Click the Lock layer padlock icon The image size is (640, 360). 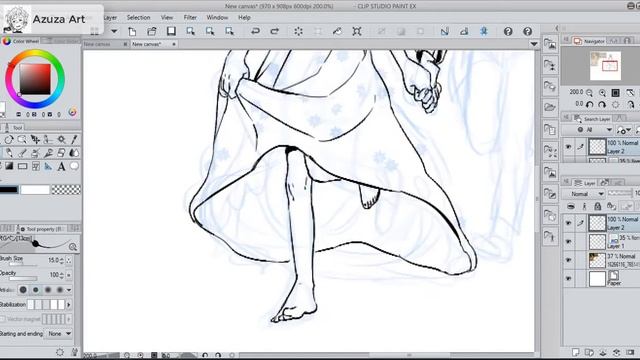click(598, 206)
